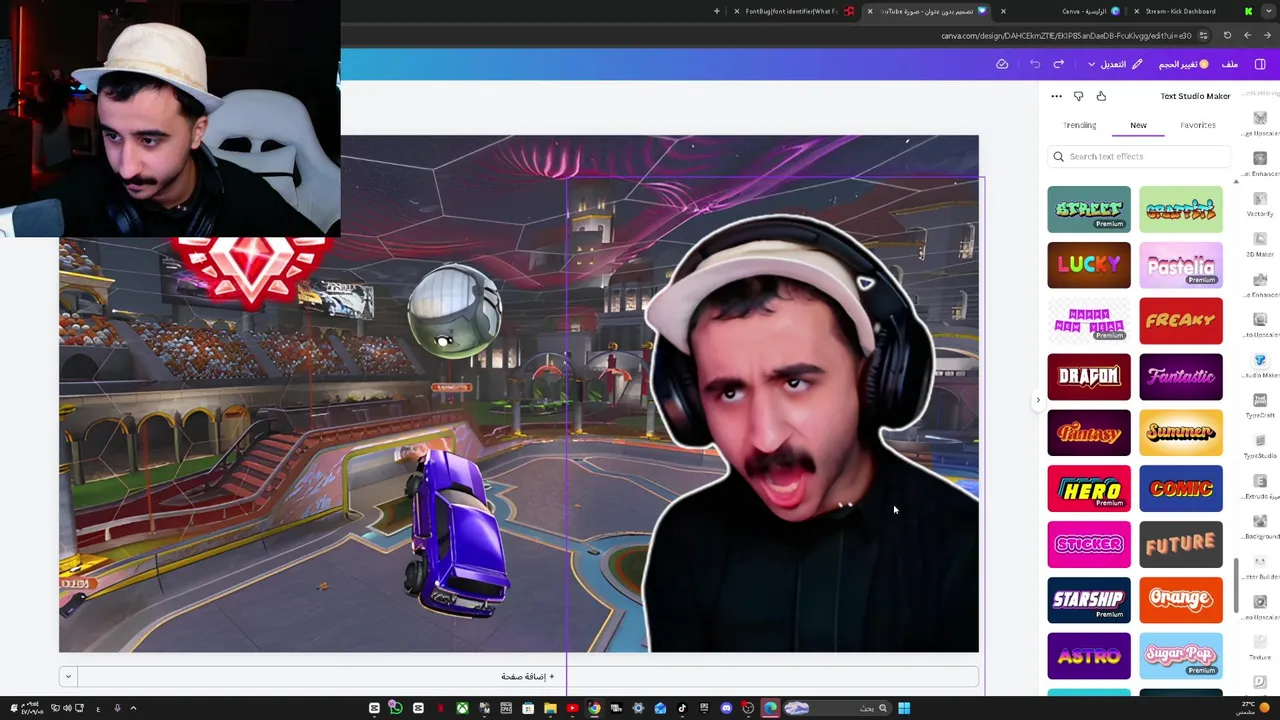1280x720 pixels.
Task: Open the 3D Maker app icon in sidebar
Action: click(1260, 239)
